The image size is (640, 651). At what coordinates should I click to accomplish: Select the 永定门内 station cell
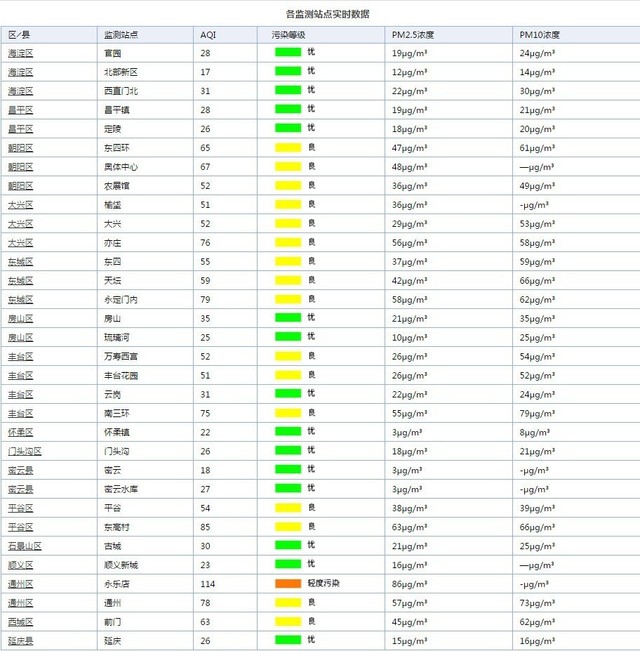pos(121,300)
